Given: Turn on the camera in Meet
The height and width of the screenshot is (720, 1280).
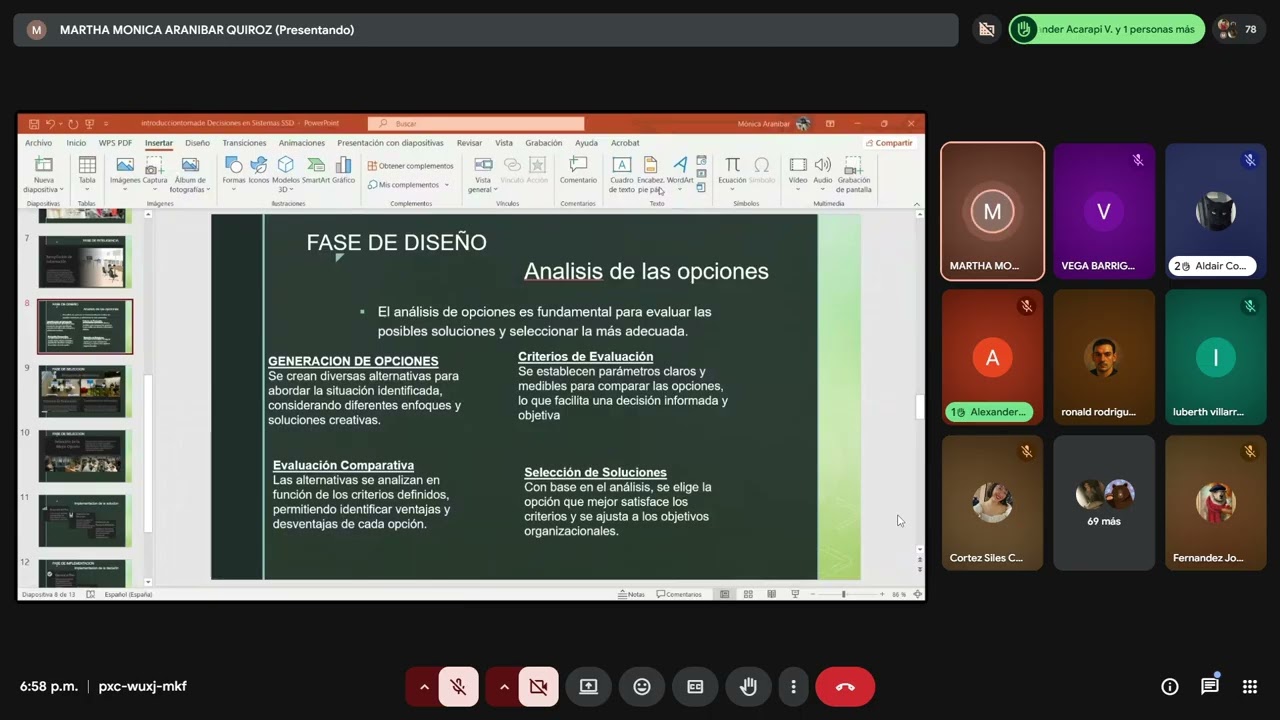Looking at the screenshot, I should pyautogui.click(x=538, y=687).
